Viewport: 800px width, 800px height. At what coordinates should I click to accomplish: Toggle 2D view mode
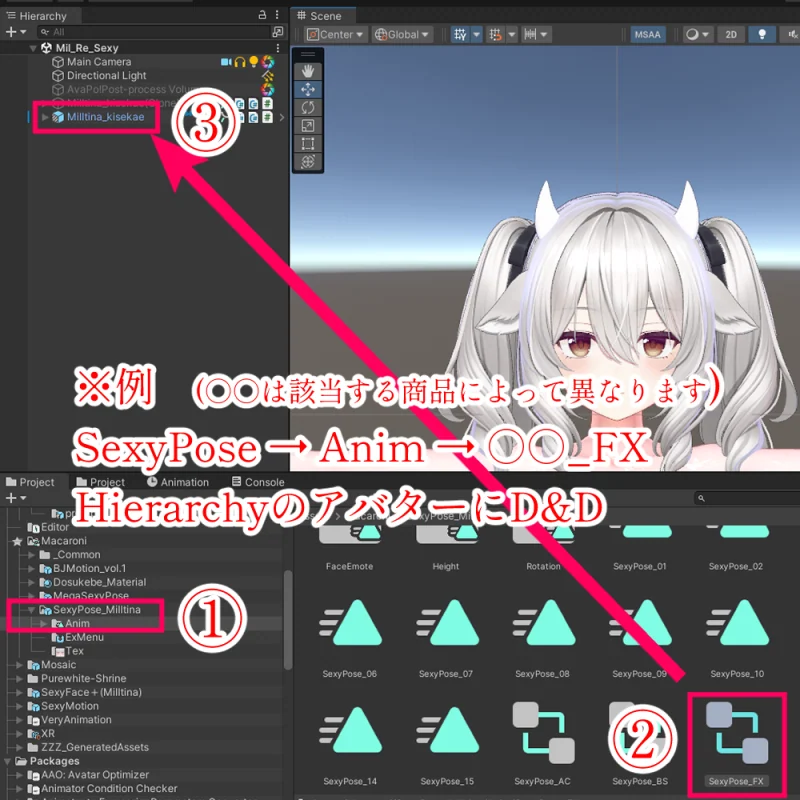(x=731, y=35)
